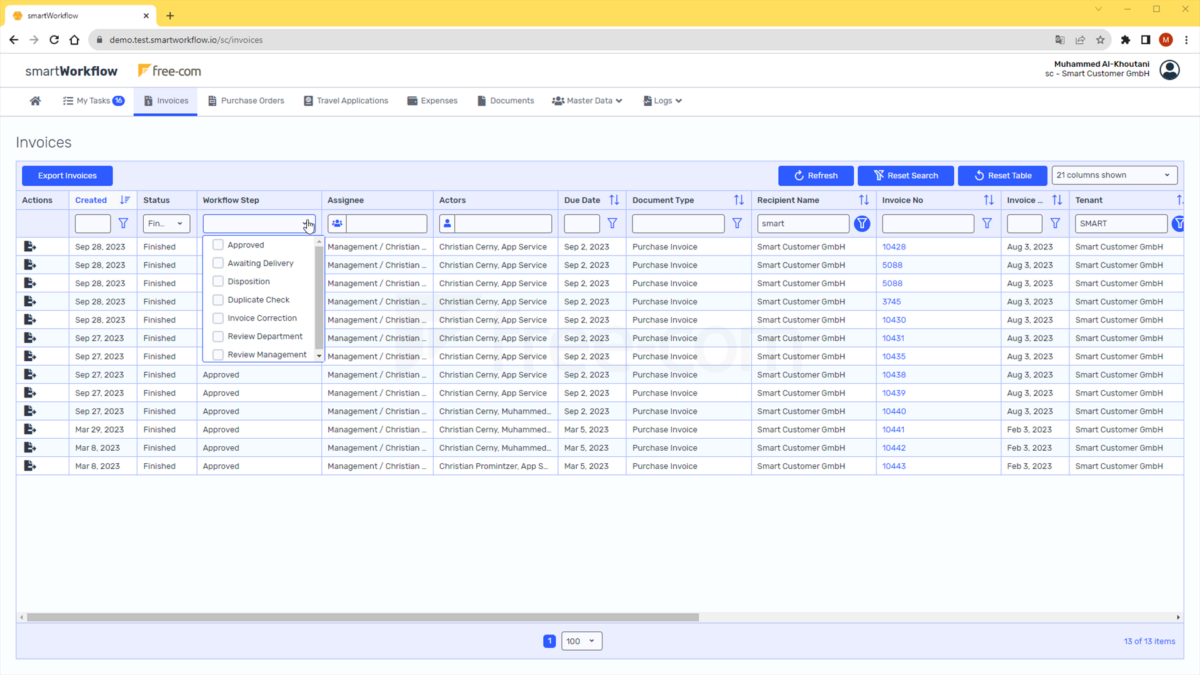Viewport: 1200px width, 675px height.
Task: Check the Duplicate Check option
Action: (x=218, y=300)
